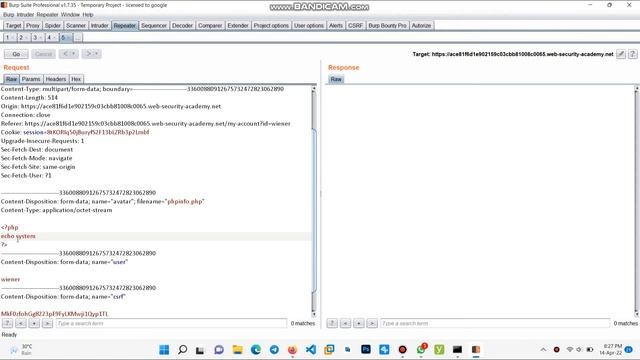Click plus button in response search bar

[359, 323]
